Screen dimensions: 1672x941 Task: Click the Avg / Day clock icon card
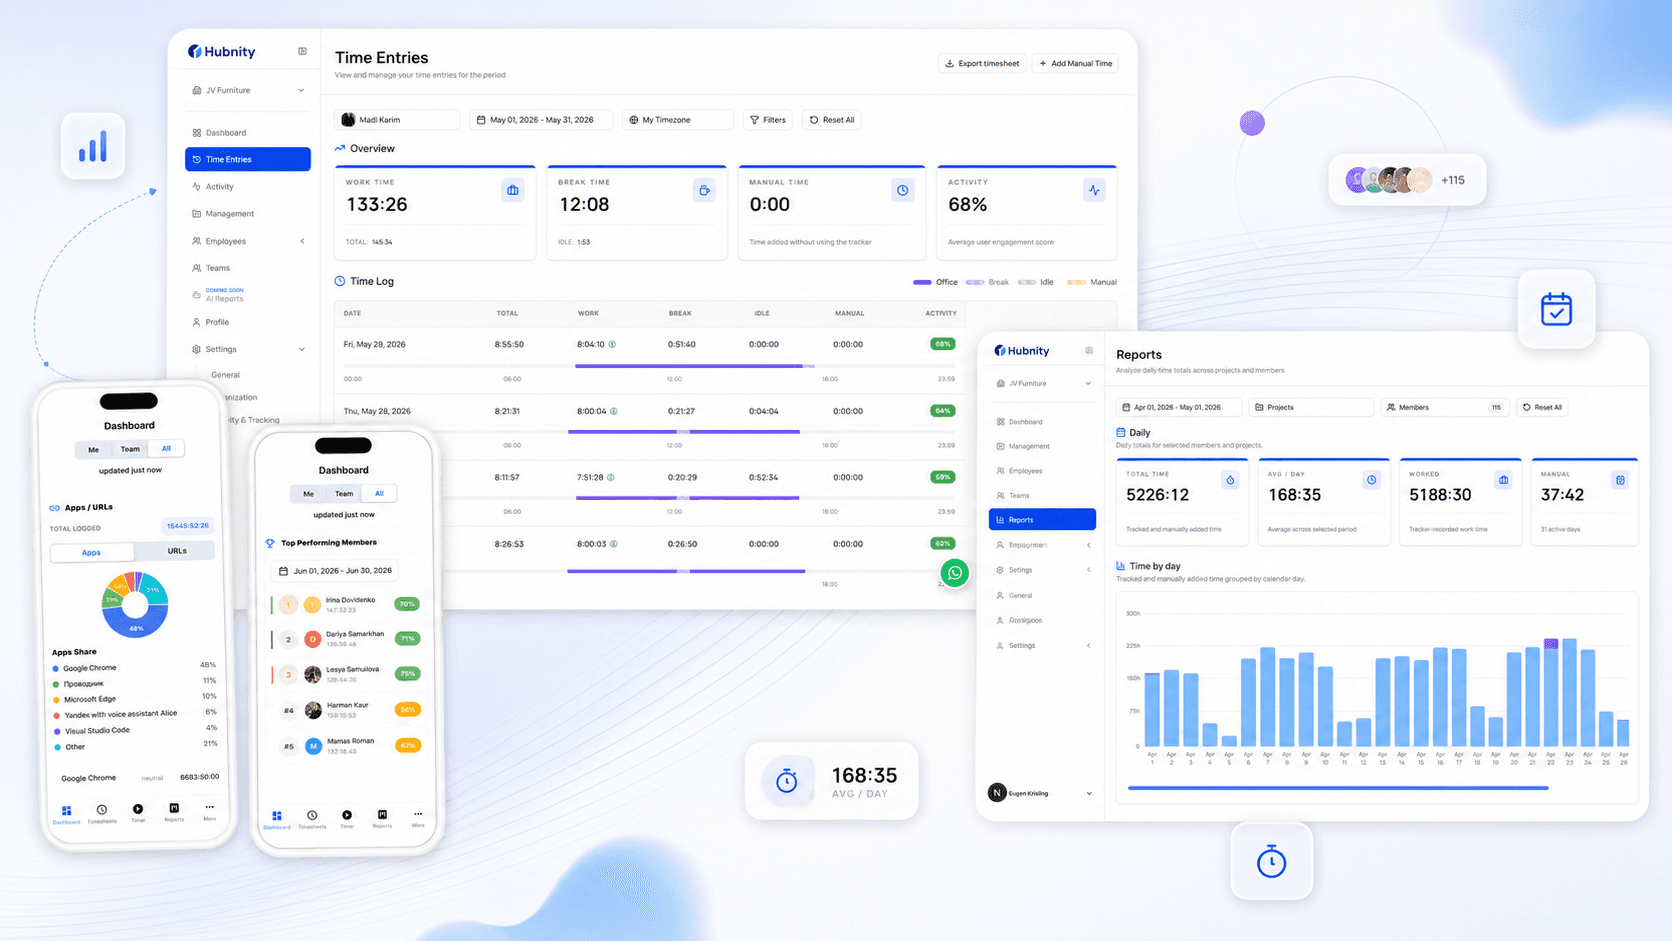click(1372, 480)
